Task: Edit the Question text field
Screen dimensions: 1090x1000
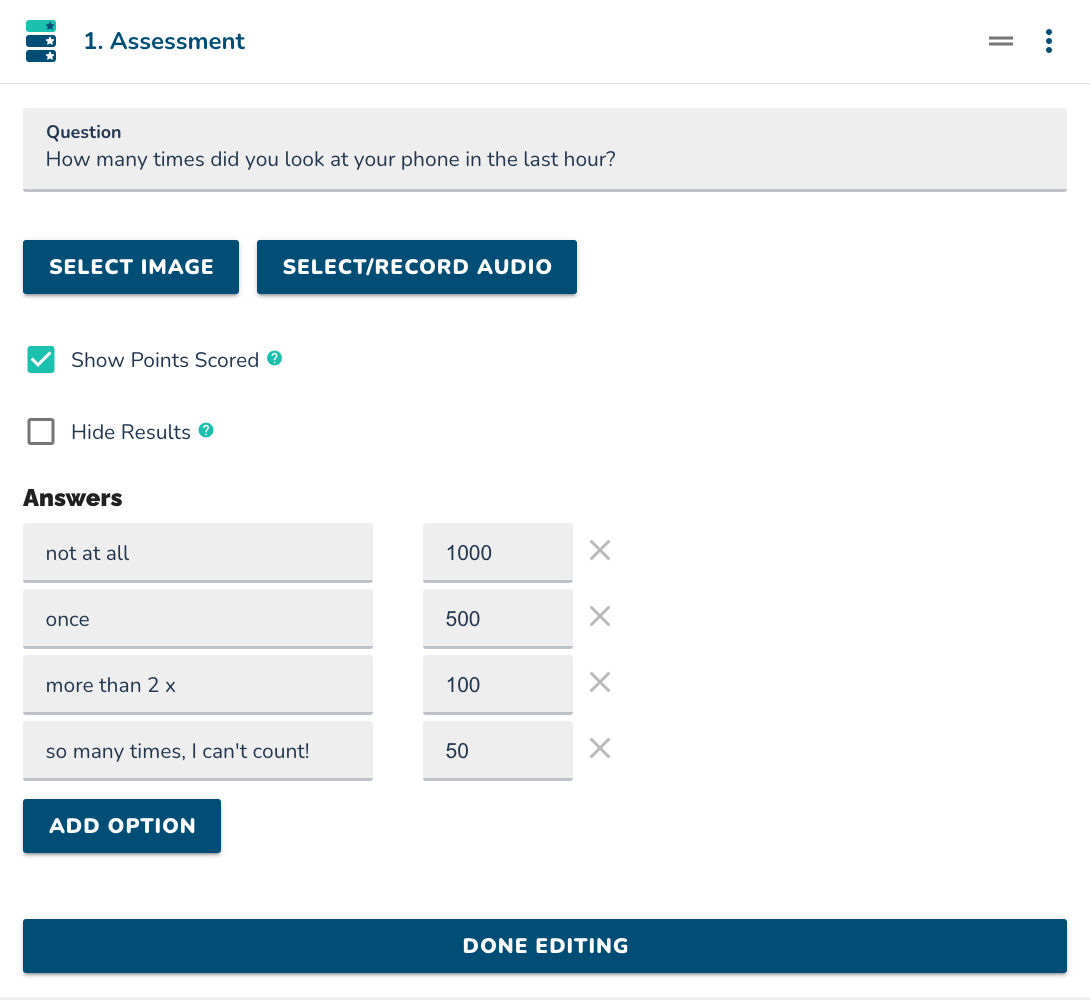Action: [545, 149]
